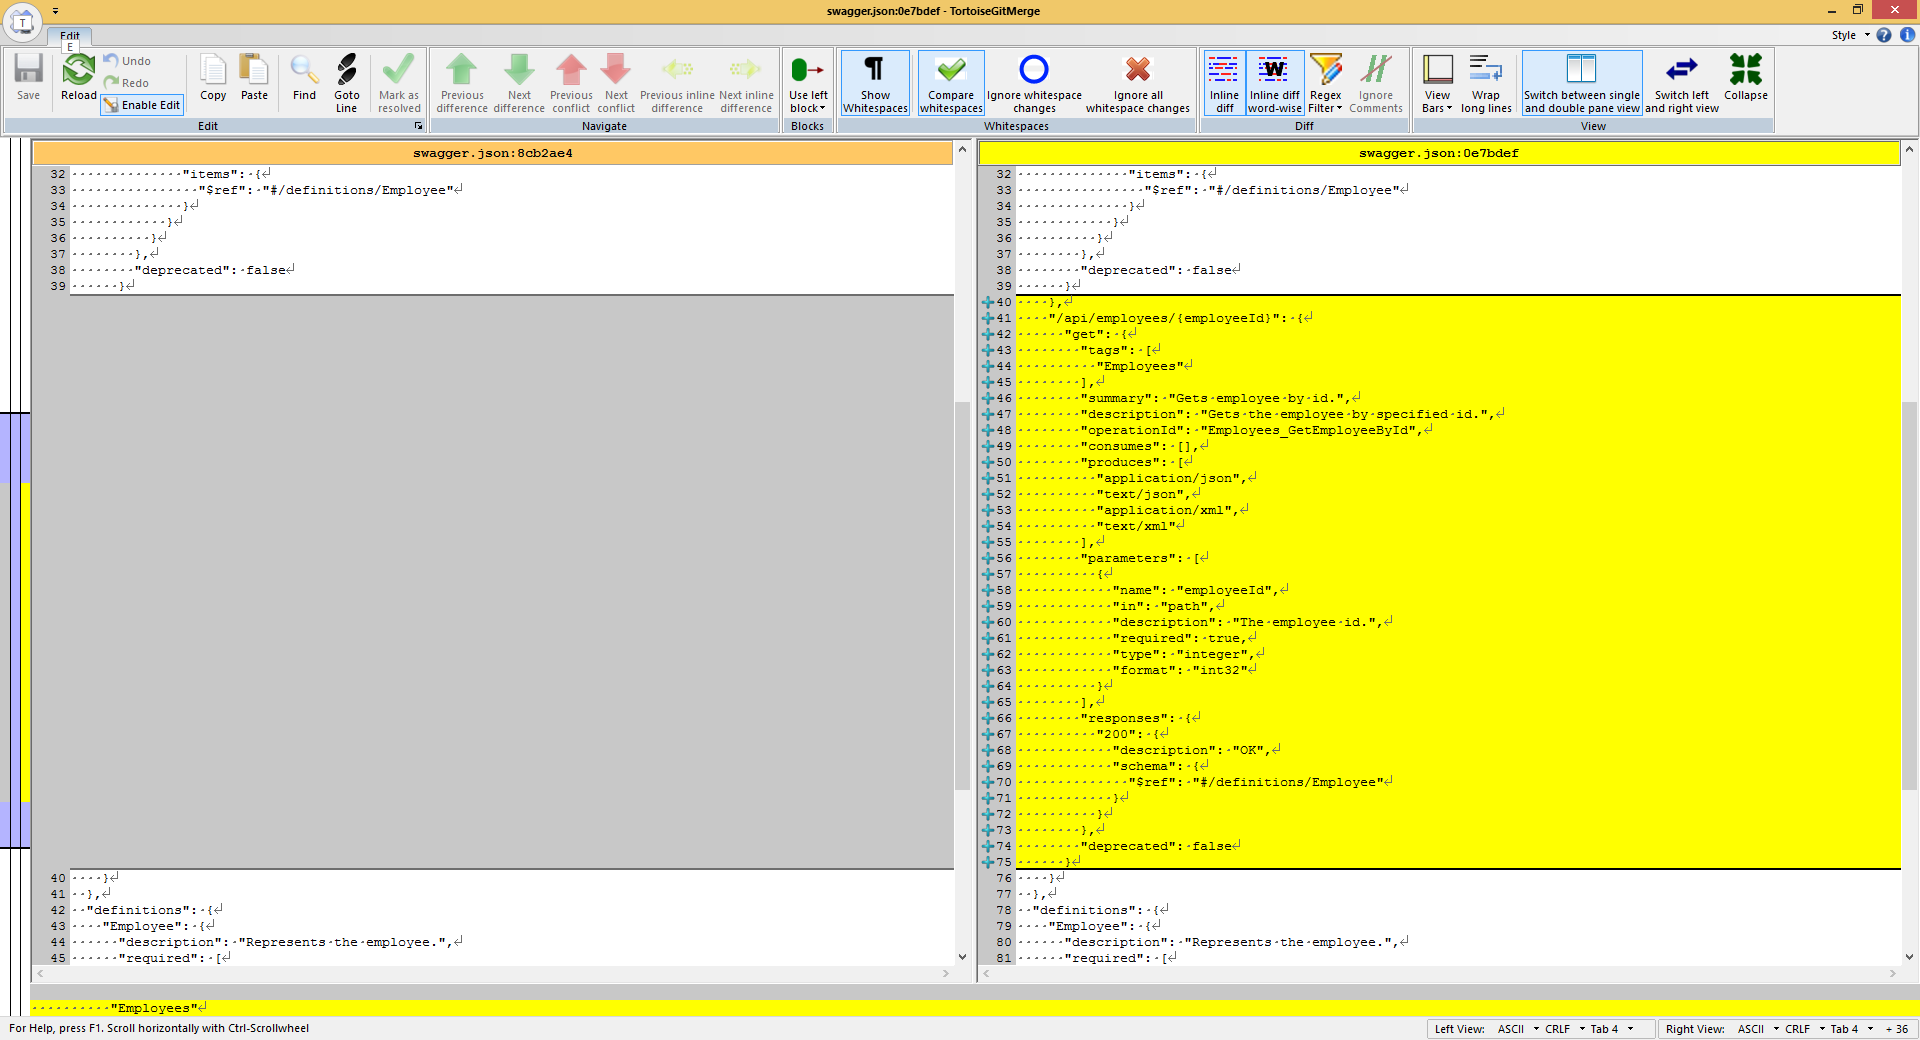Open the About info icon

coord(1907,35)
